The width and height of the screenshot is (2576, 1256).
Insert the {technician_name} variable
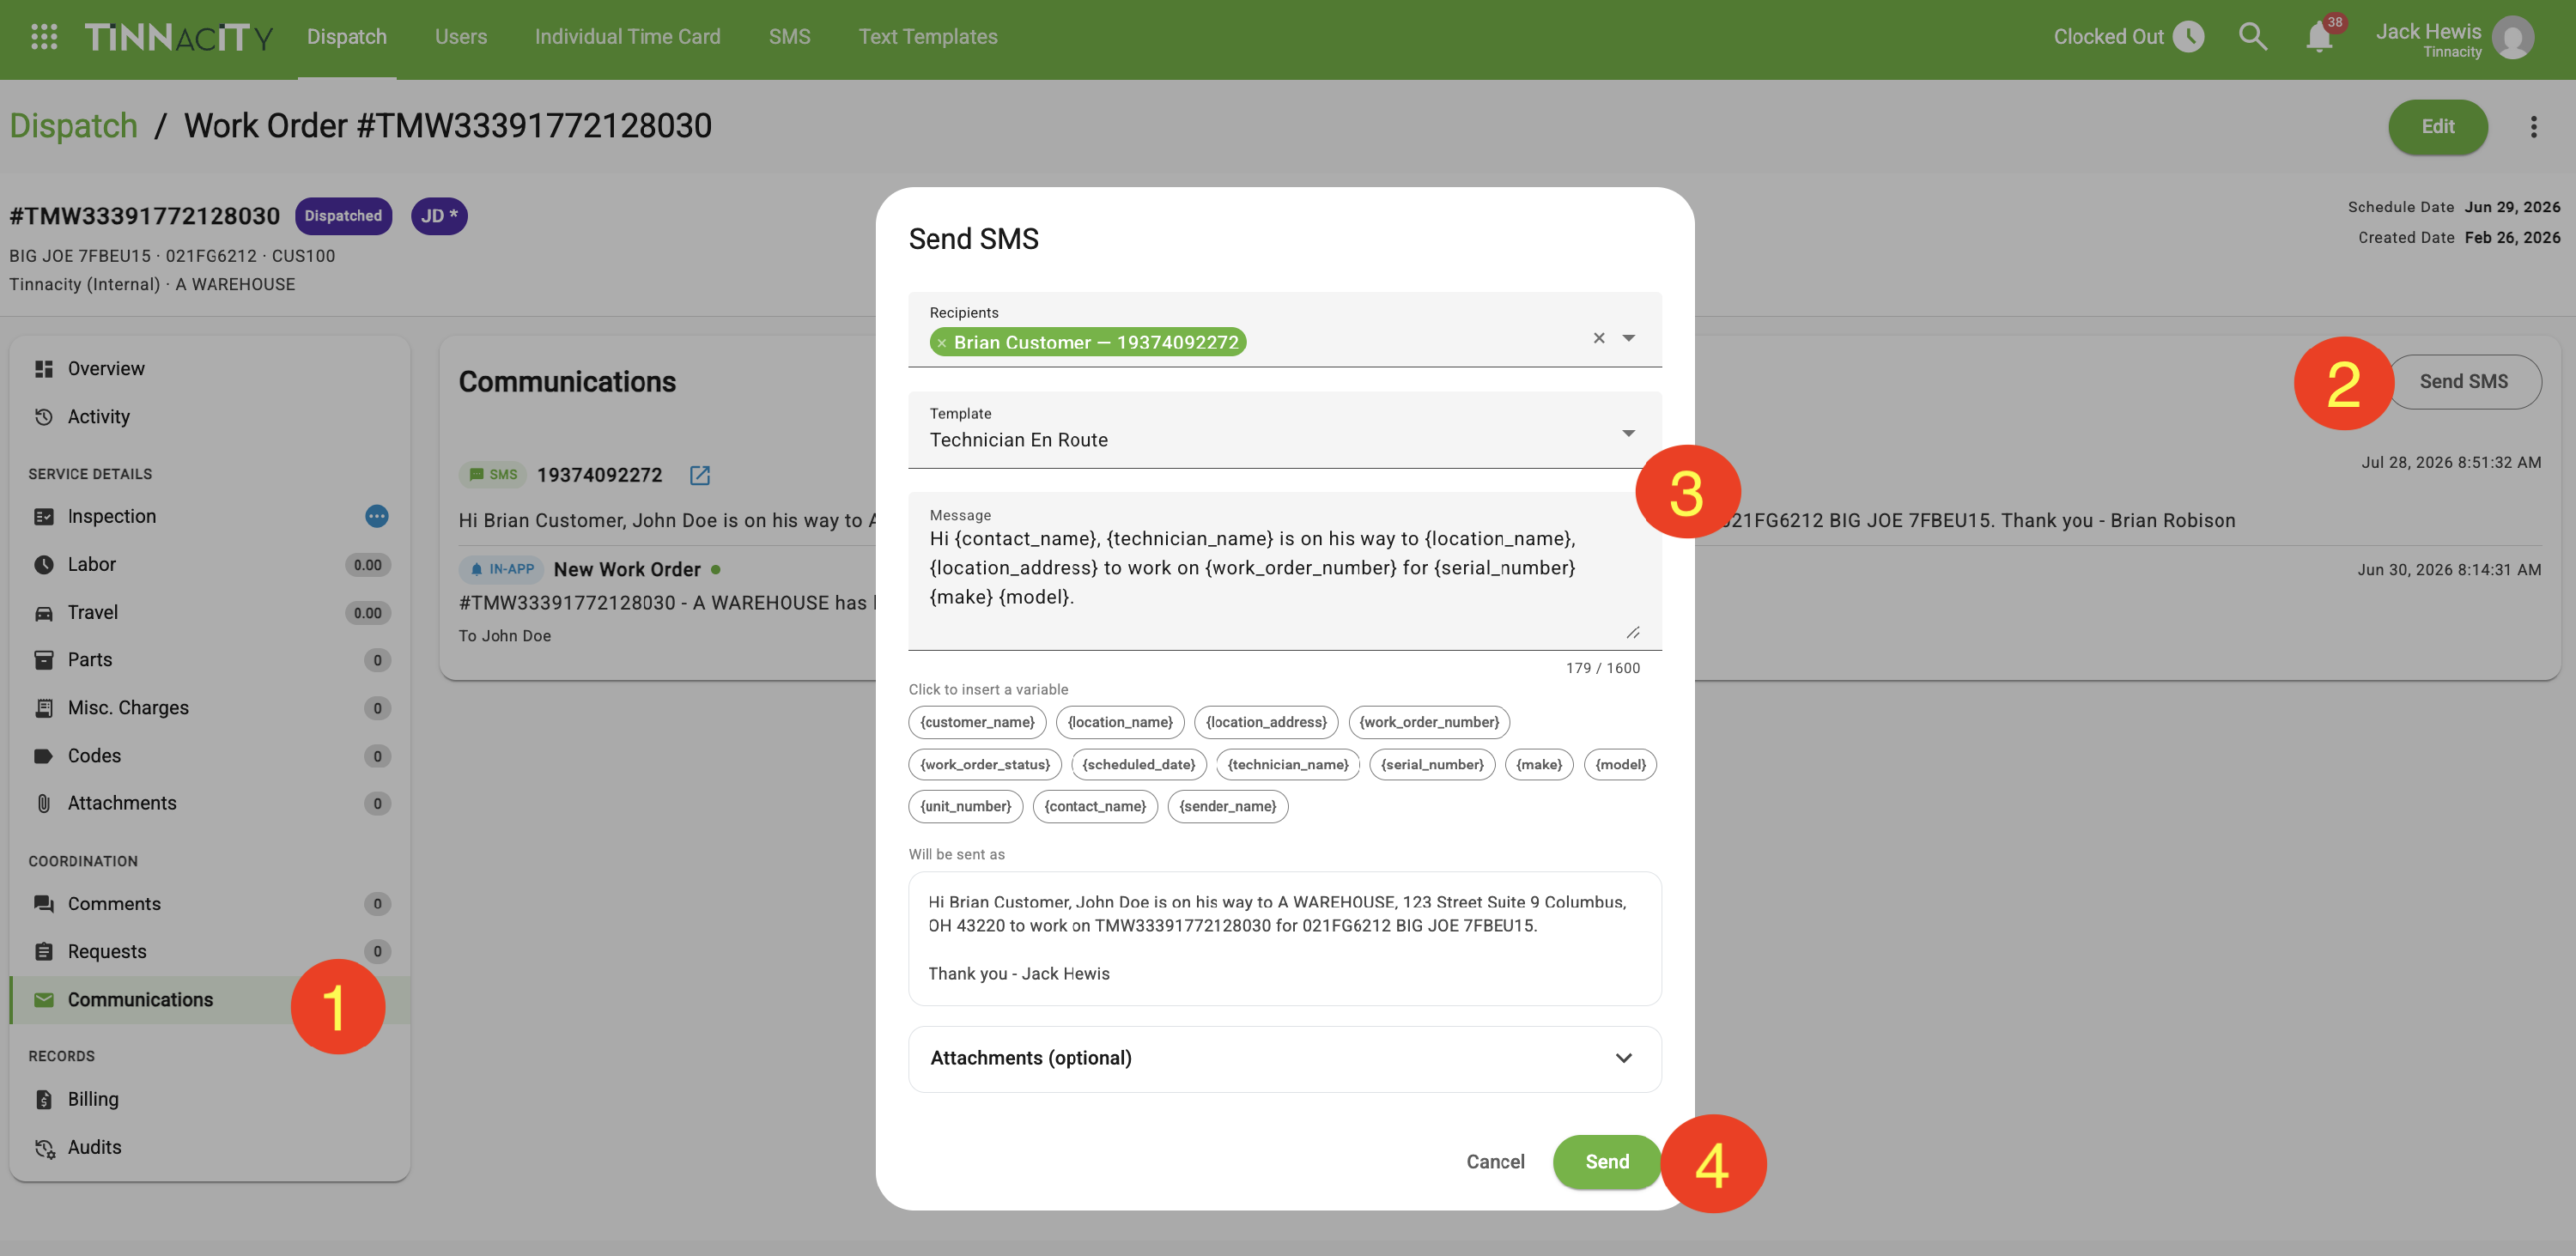(x=1288, y=765)
